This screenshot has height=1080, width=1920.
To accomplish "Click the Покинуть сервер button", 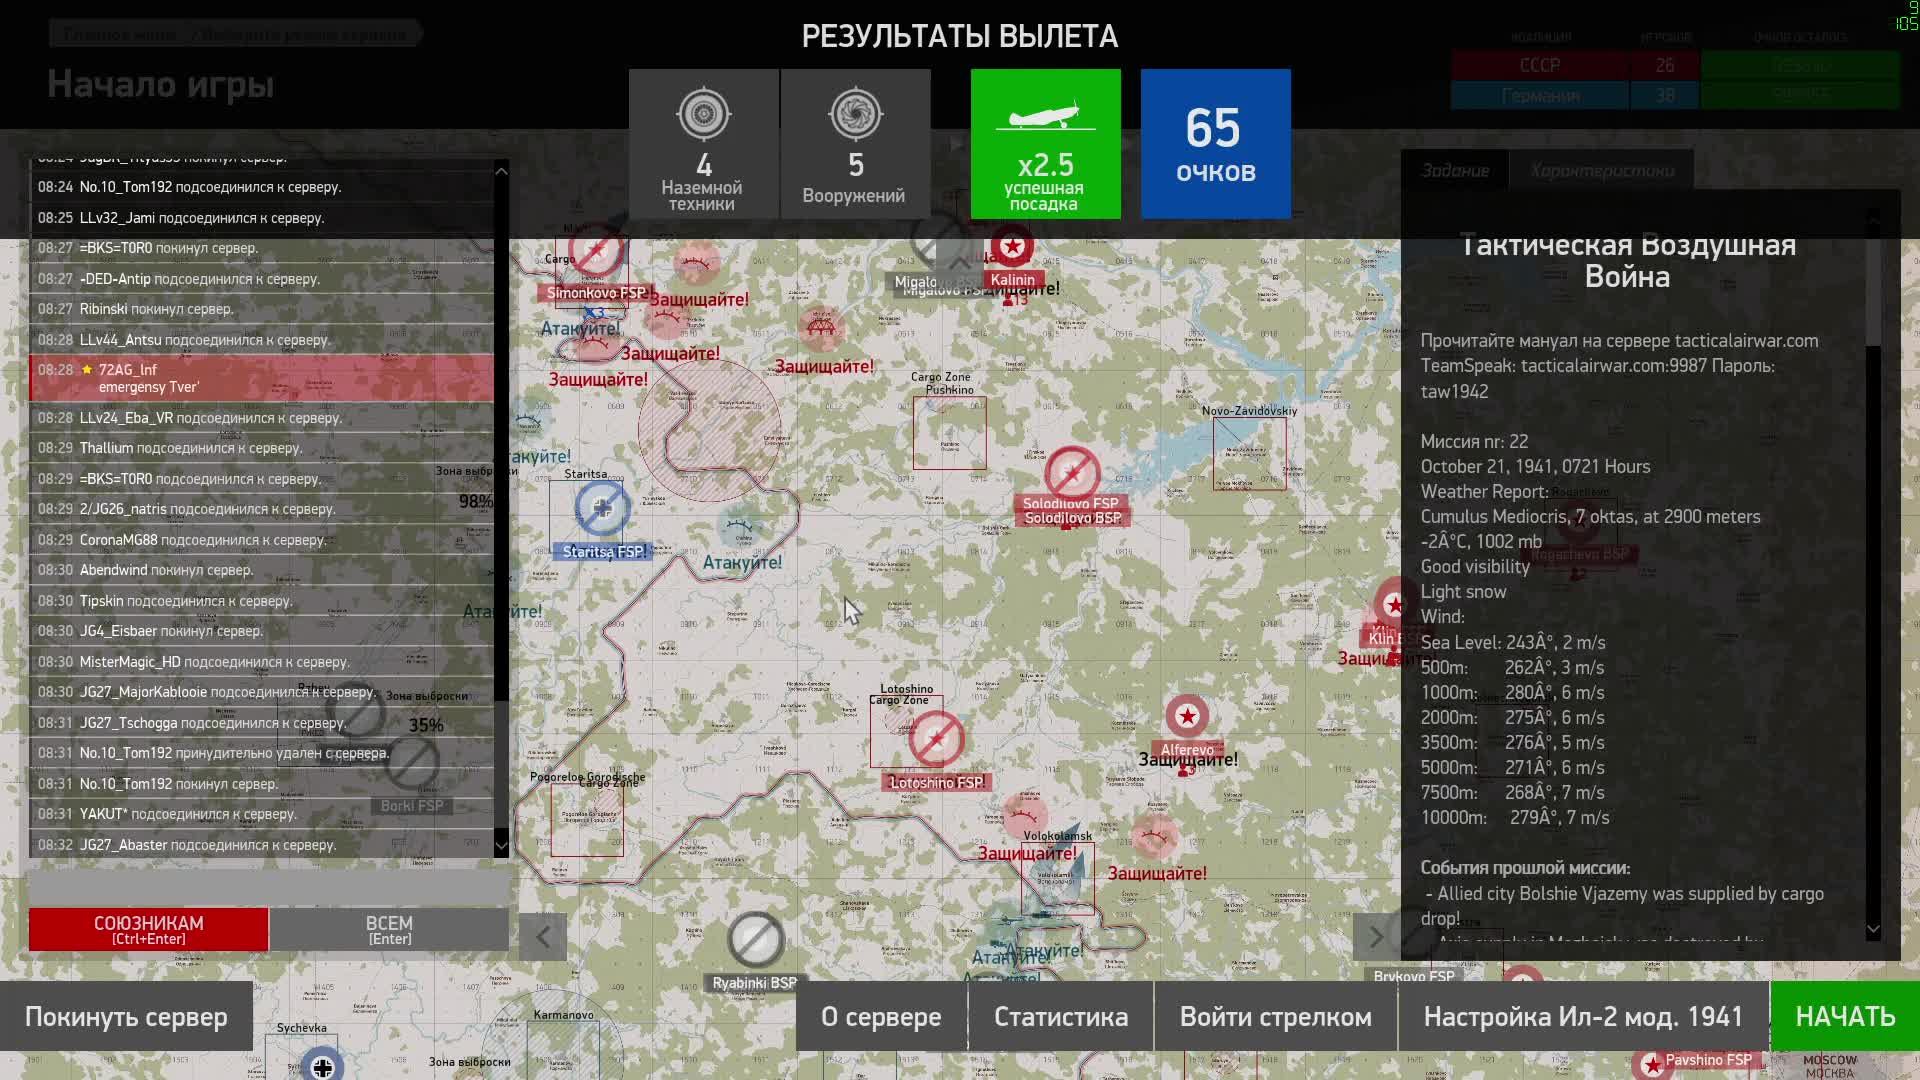I will click(x=127, y=1016).
